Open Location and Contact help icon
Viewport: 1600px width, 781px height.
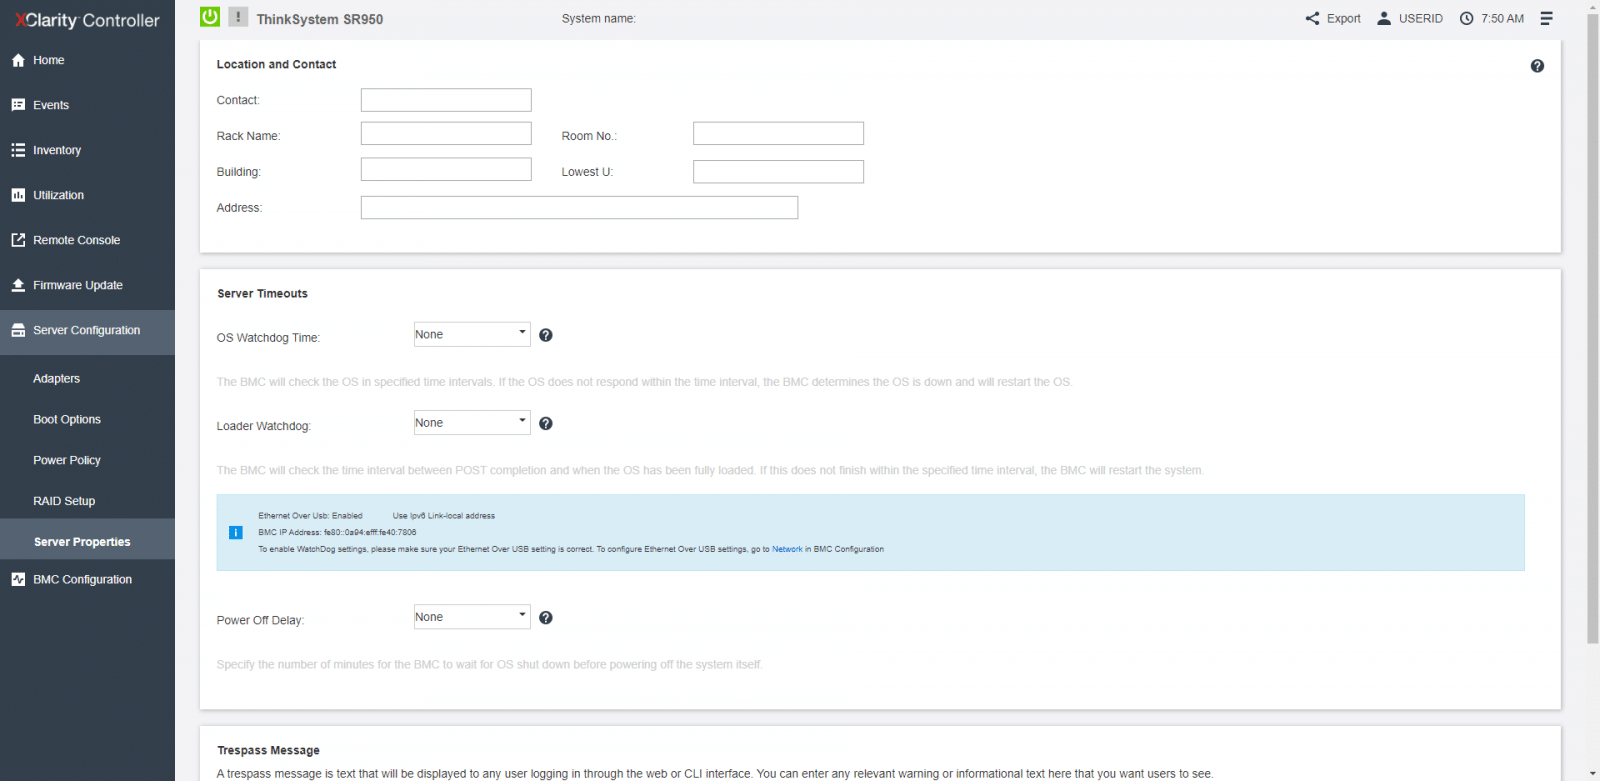click(x=1537, y=66)
